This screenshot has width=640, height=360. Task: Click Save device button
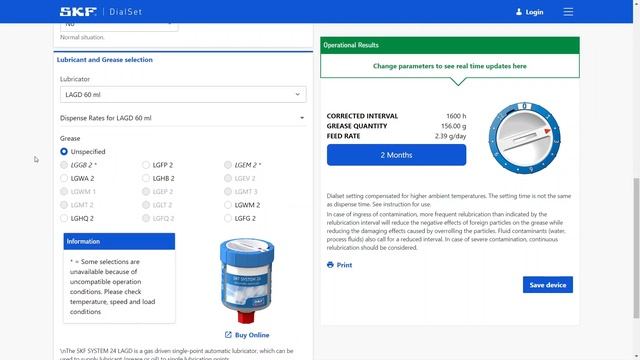[x=548, y=285]
